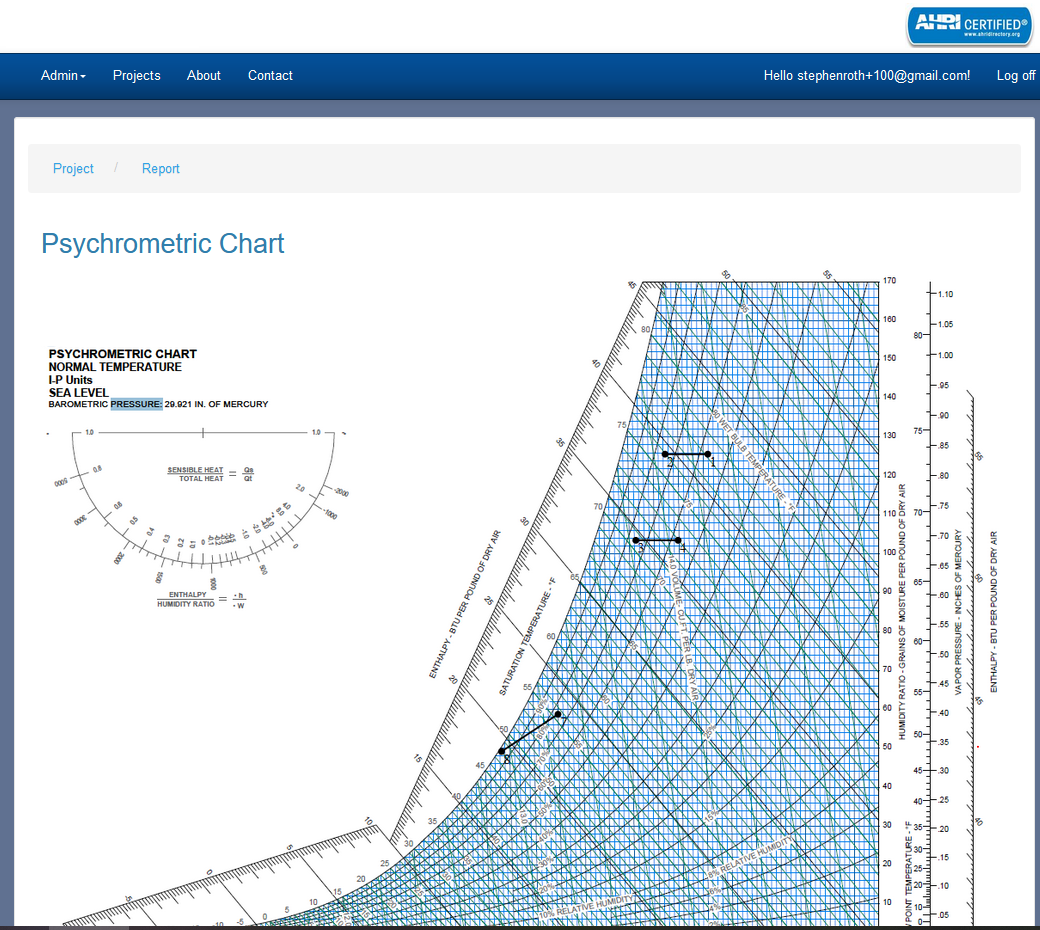Click state point 4 on the chart

pyautogui.click(x=678, y=541)
